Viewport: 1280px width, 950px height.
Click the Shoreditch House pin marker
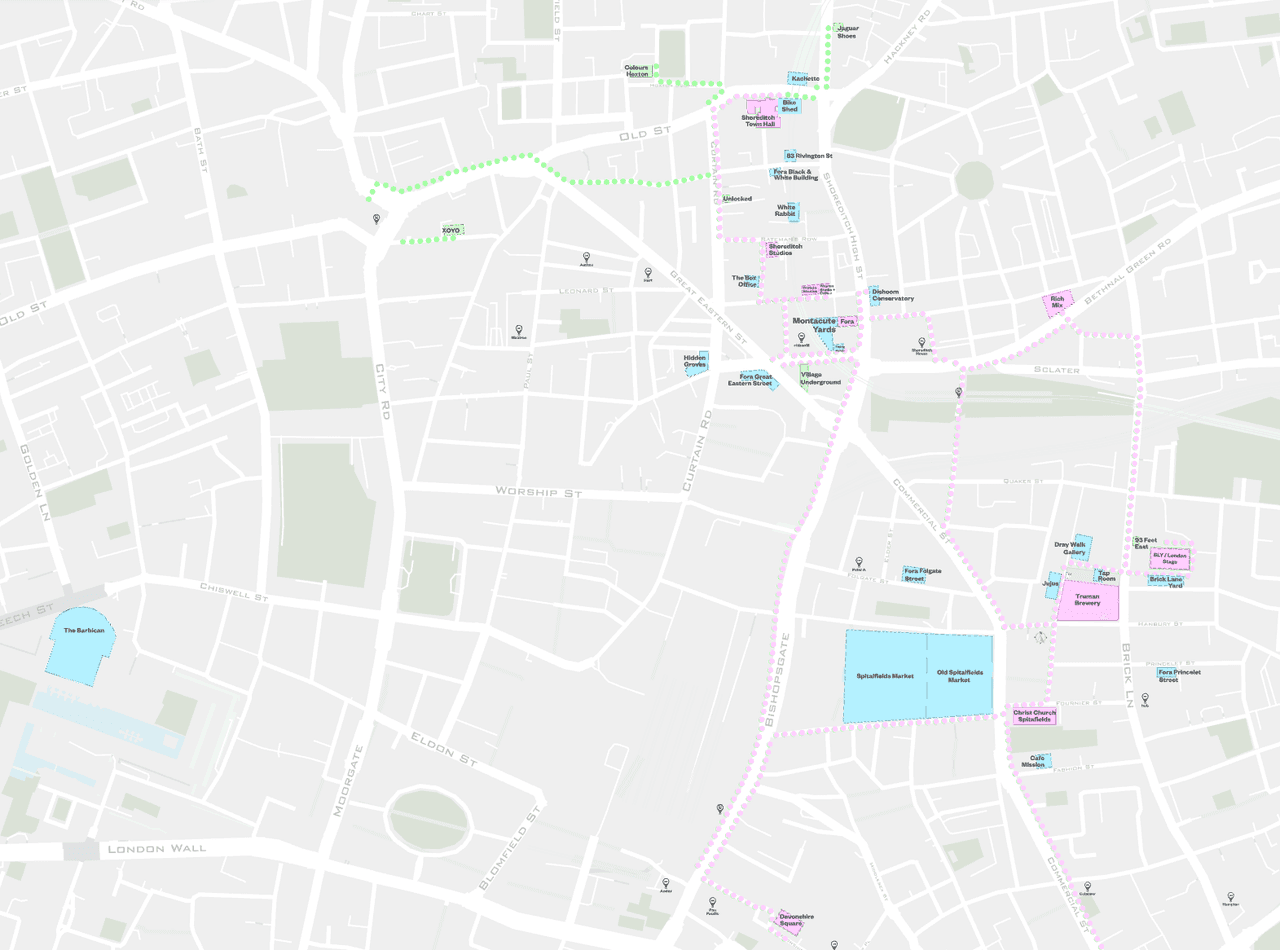(x=922, y=342)
